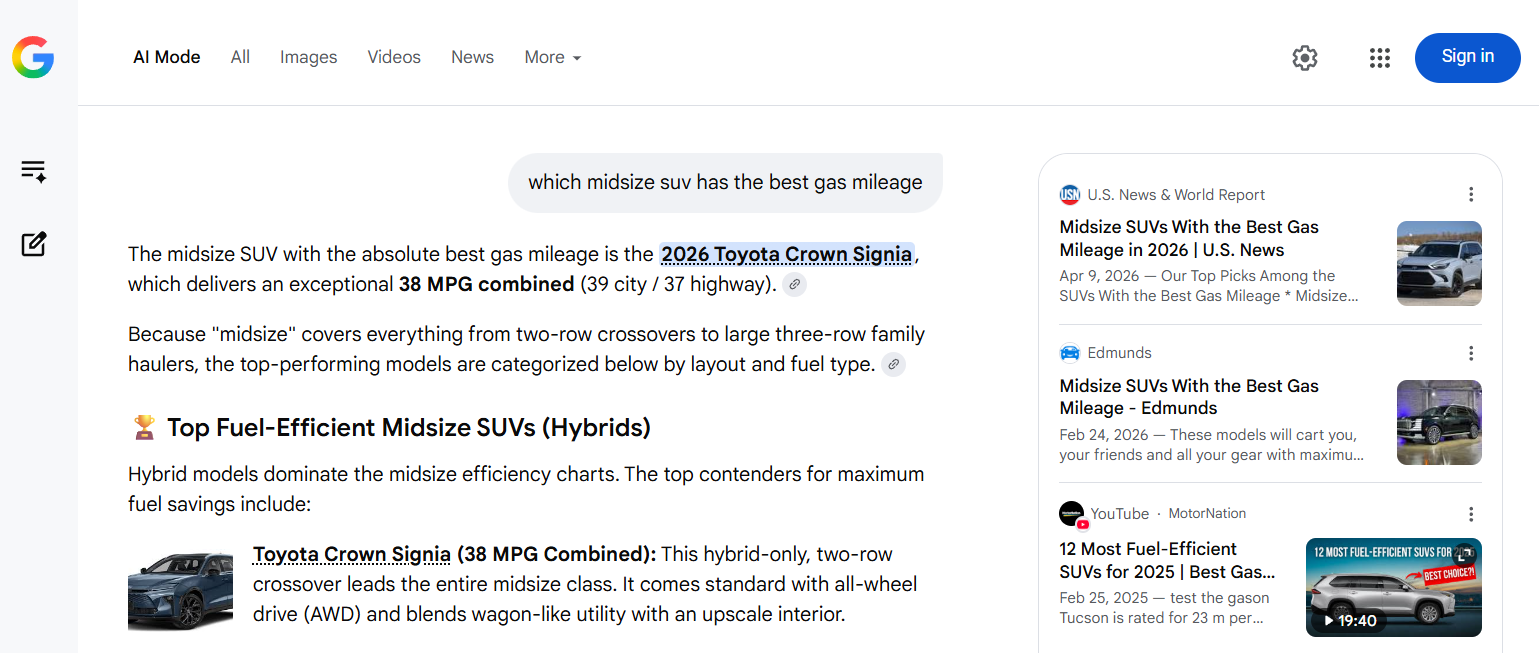The width and height of the screenshot is (1539, 653).
Task: Start a new search with pencil icon
Action: click(34, 244)
